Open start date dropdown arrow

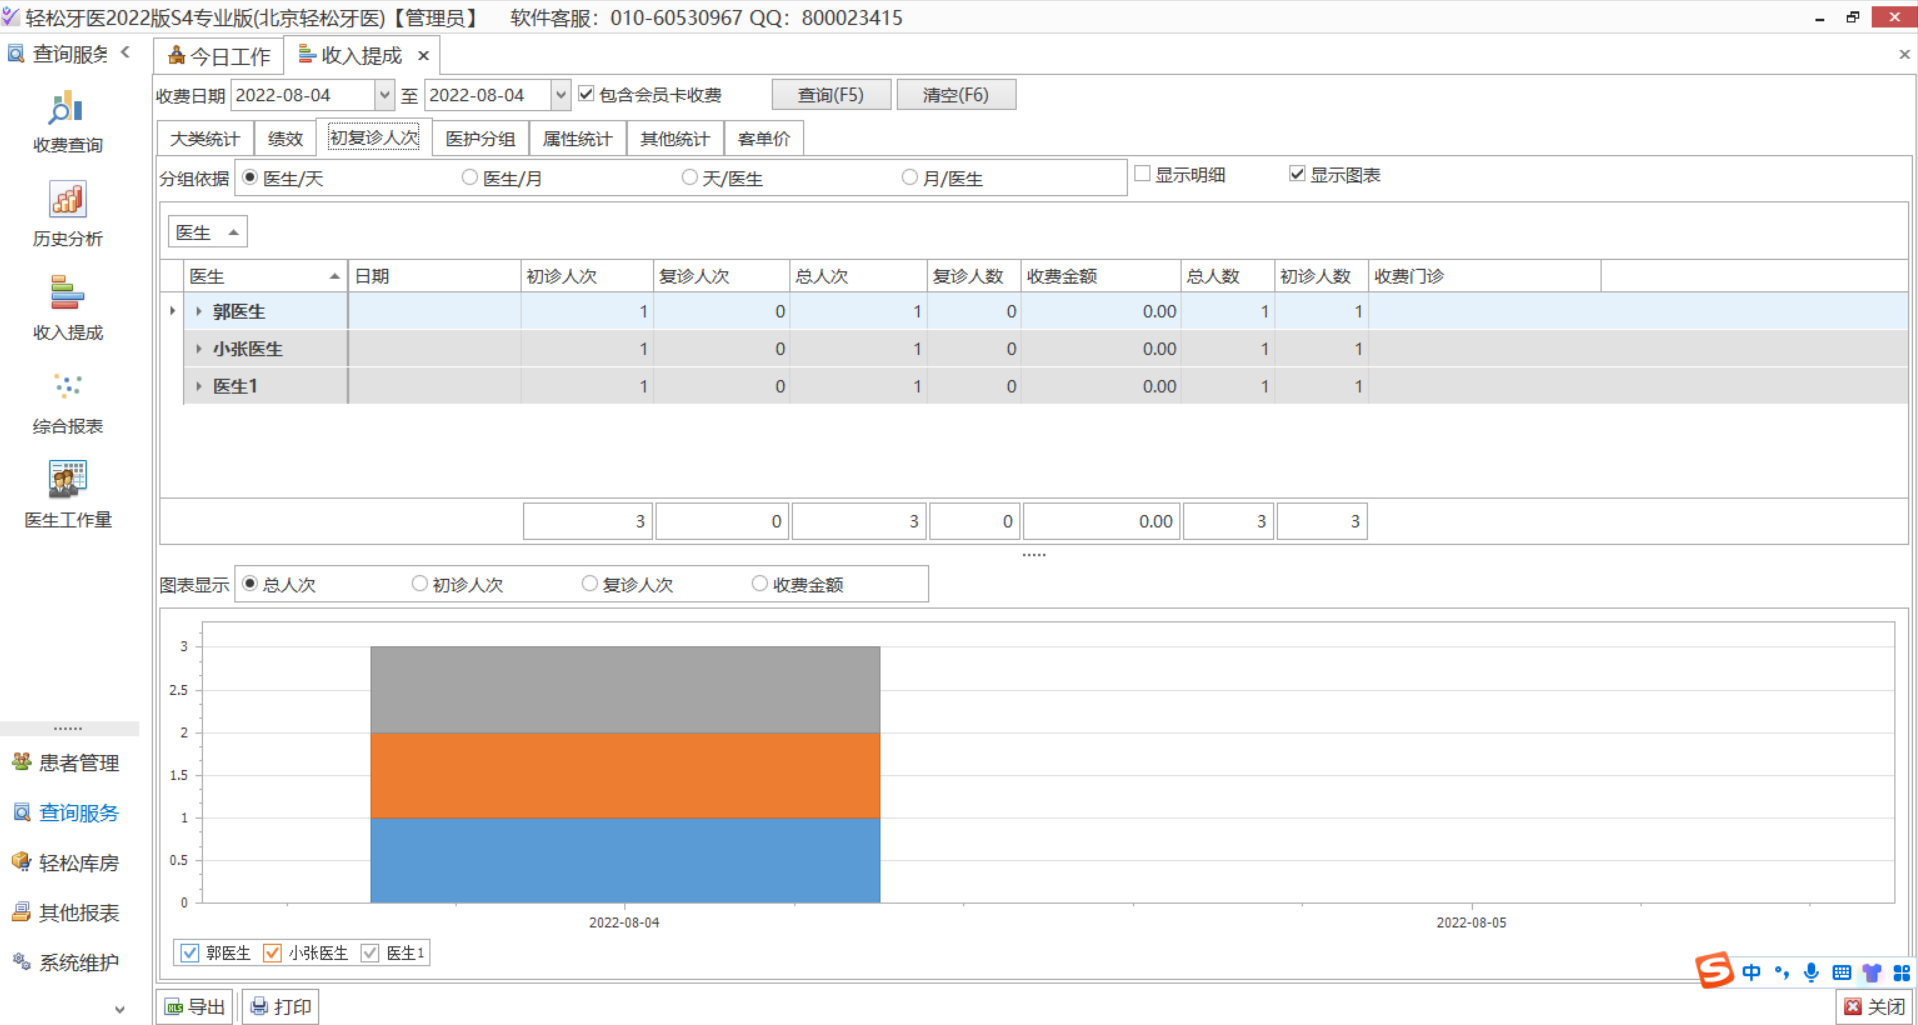(x=384, y=95)
